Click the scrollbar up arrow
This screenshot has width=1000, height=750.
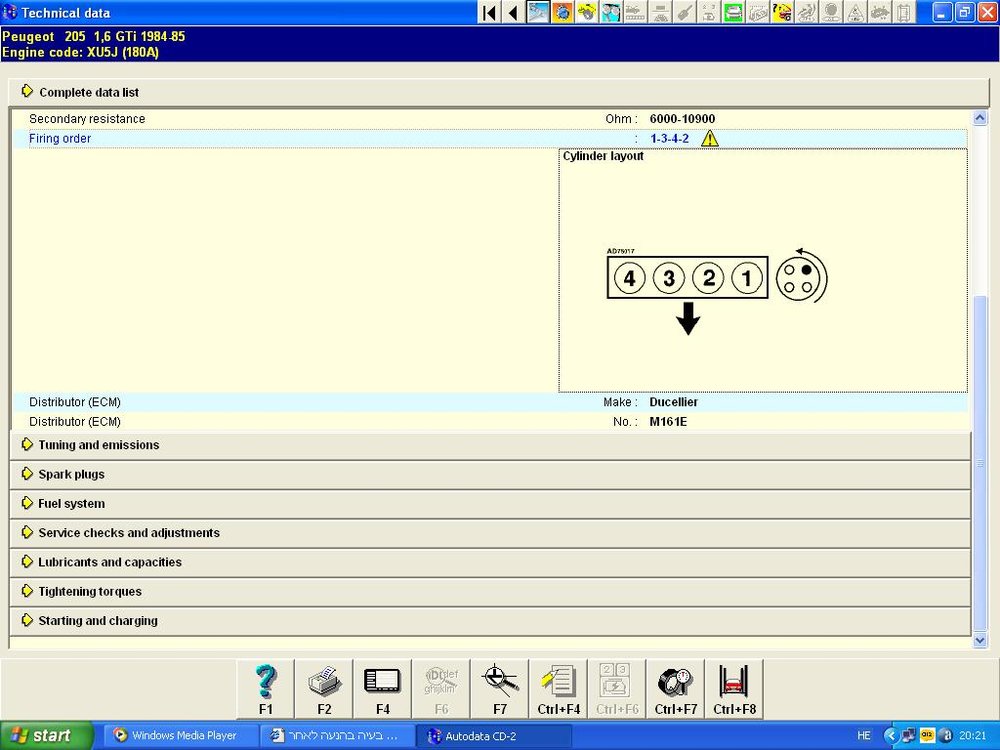click(980, 117)
